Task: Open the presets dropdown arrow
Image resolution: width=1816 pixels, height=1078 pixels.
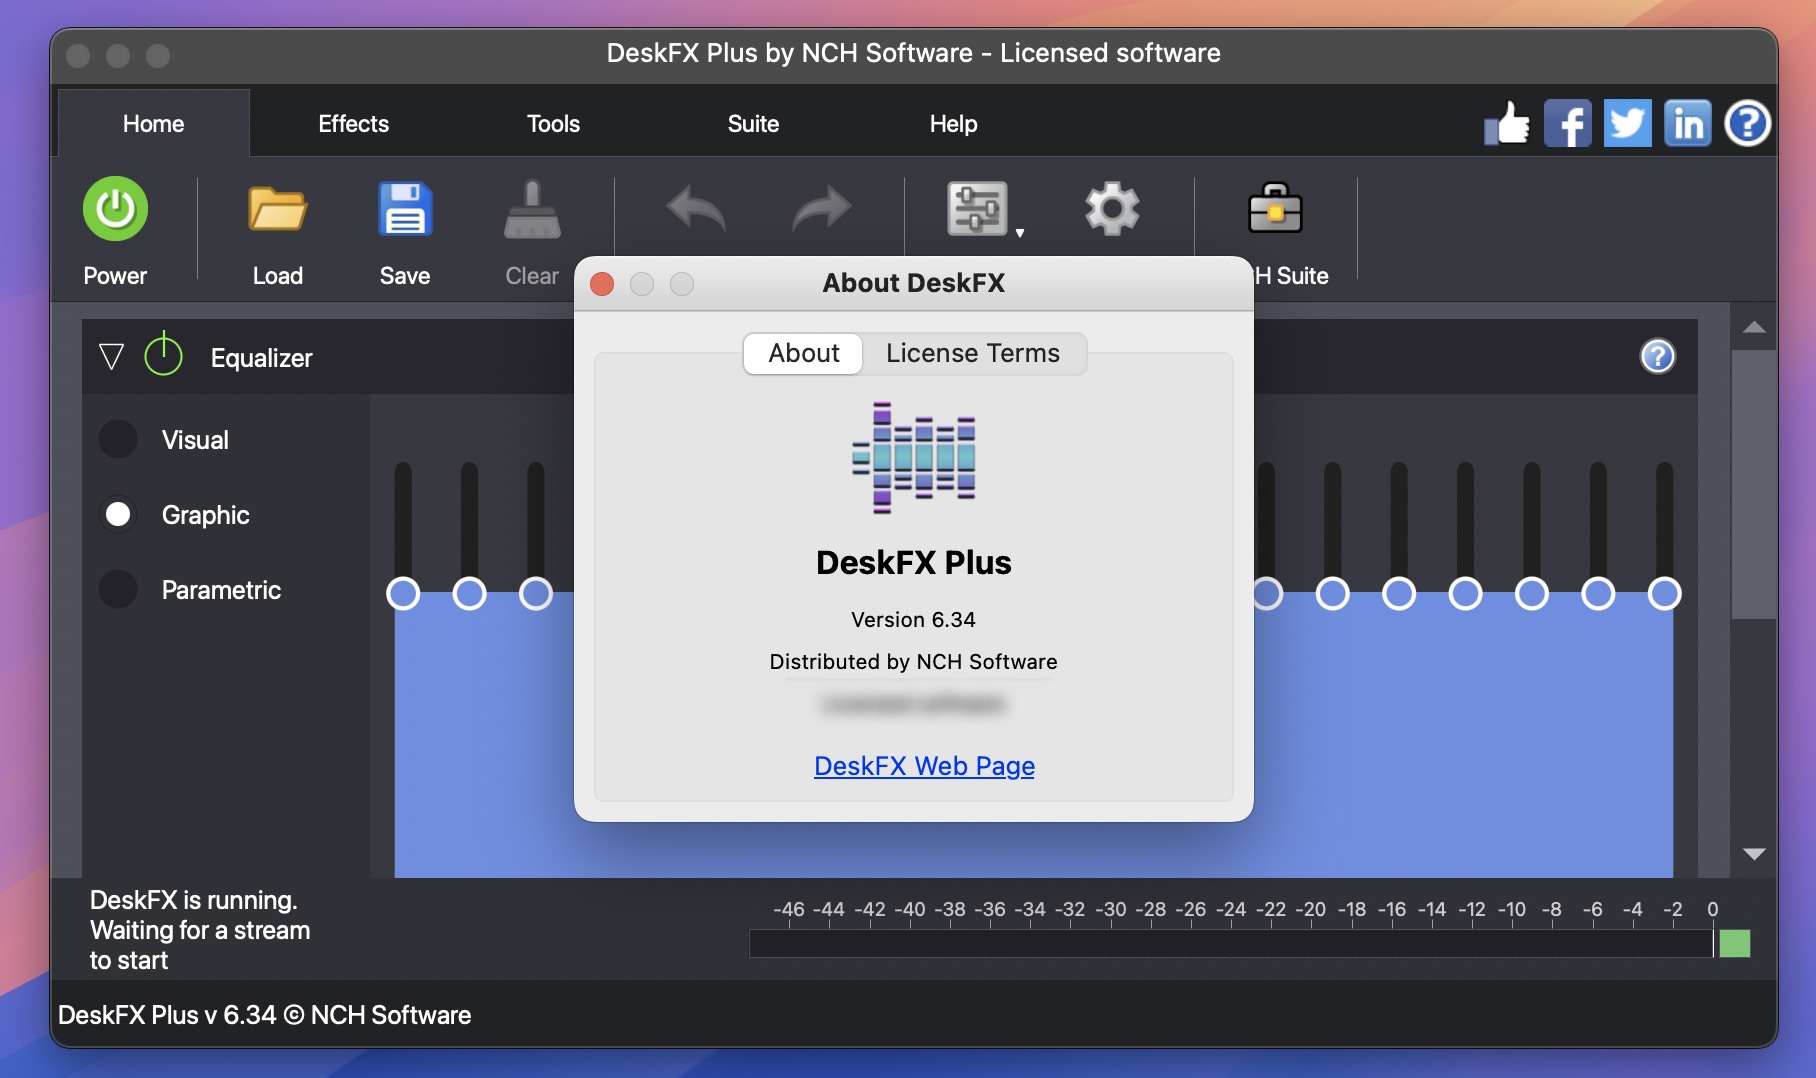Action: 1020,233
